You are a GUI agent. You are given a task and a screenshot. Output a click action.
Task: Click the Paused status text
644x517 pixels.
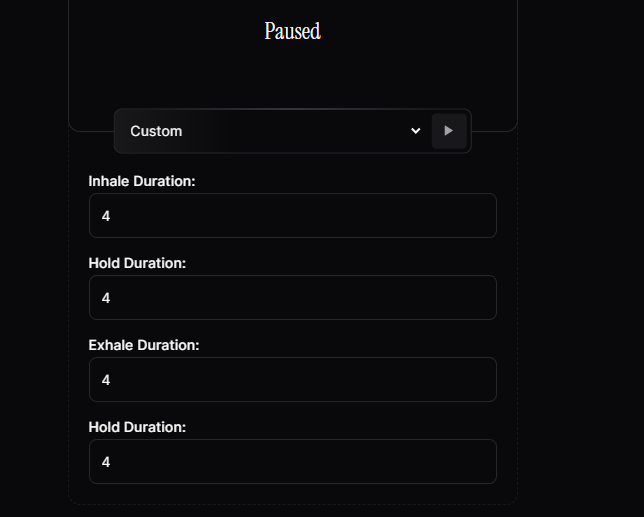pyautogui.click(x=292, y=32)
